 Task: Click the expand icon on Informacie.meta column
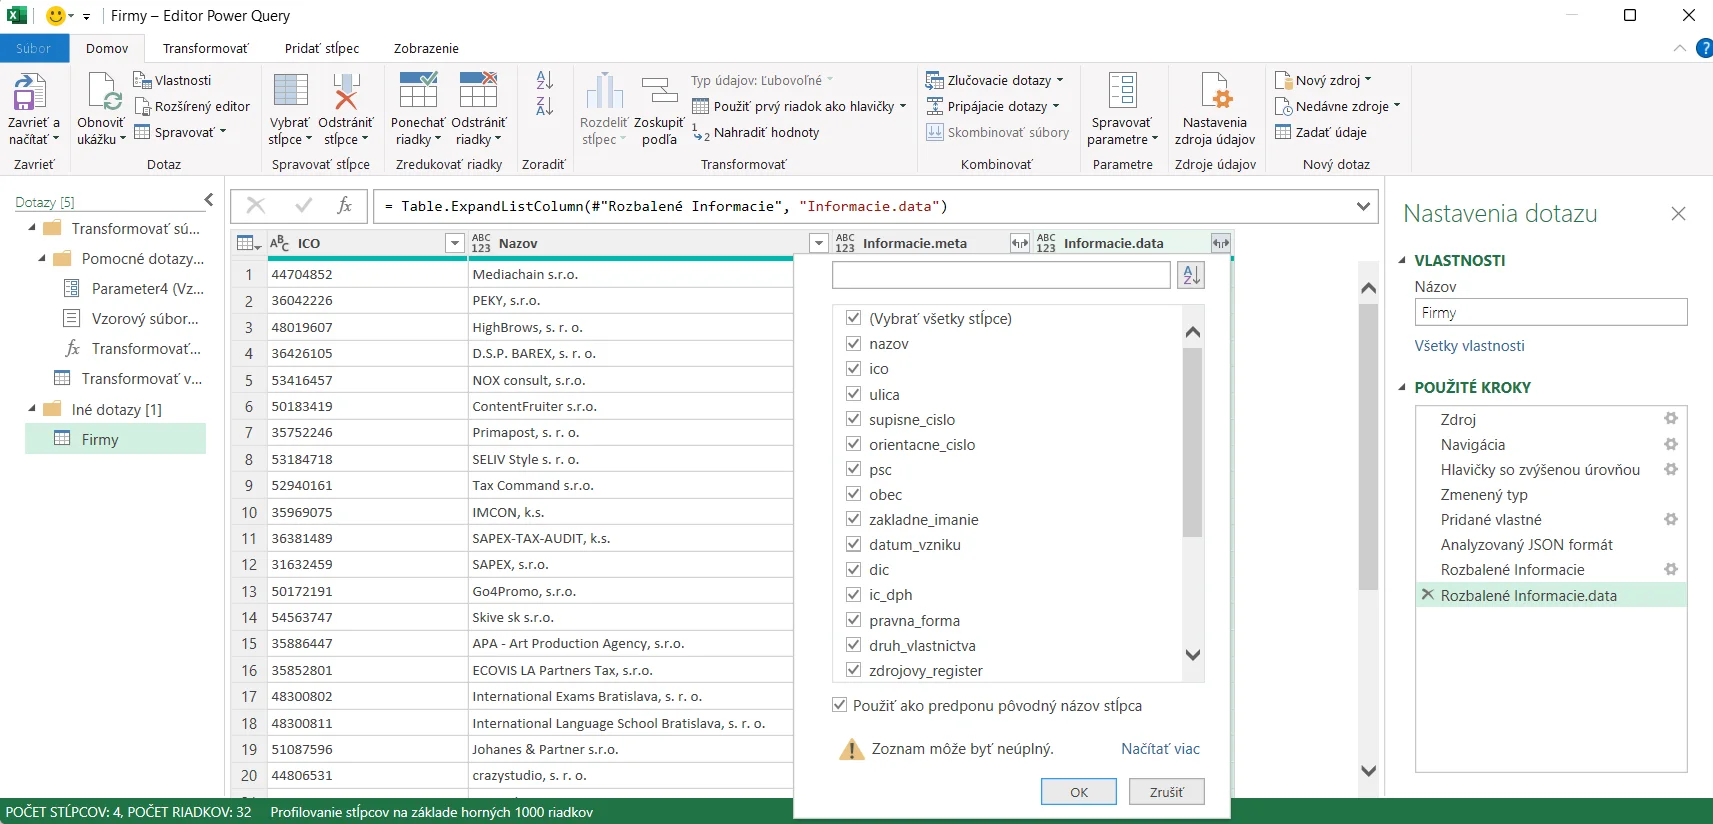click(x=1019, y=243)
